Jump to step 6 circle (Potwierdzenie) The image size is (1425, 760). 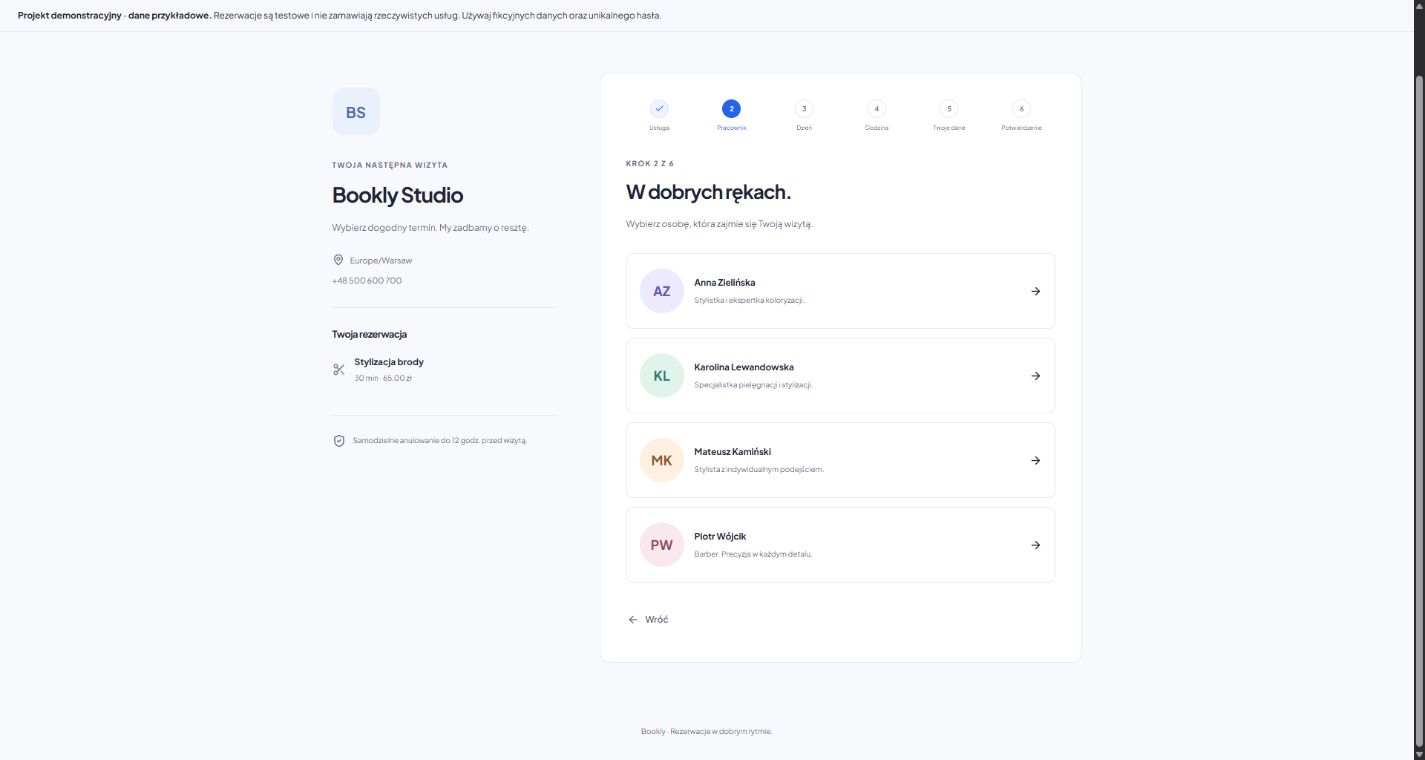(x=1021, y=108)
